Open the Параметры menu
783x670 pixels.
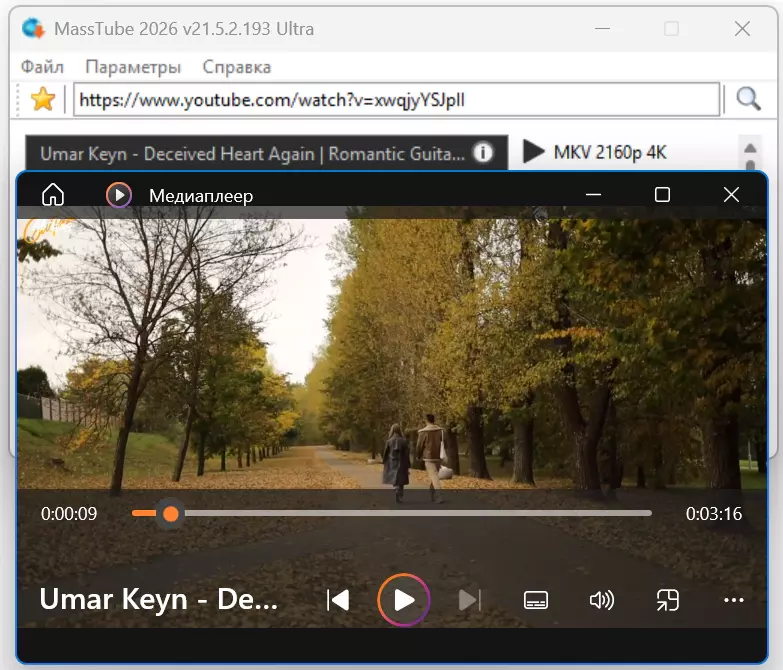tap(133, 67)
